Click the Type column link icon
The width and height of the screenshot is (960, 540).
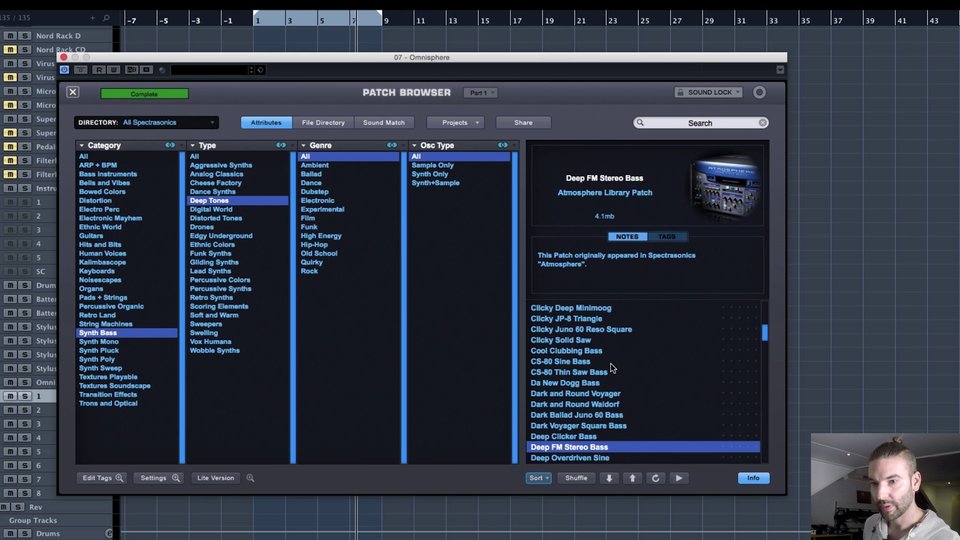coord(281,145)
